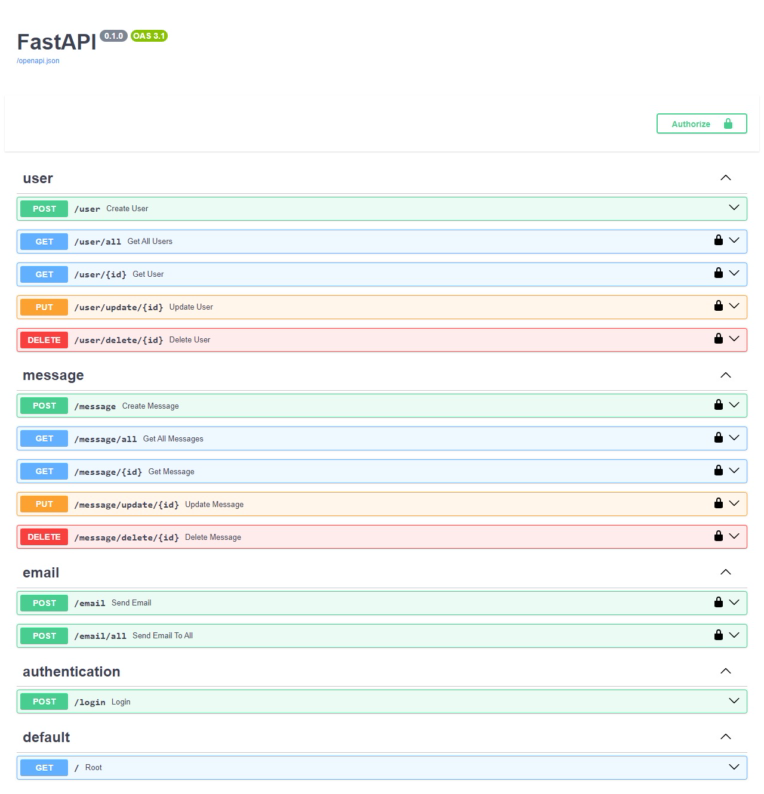Viewport: 764px width, 794px height.
Task: Expand DELETE /user/delete/{id} row arrow
Action: (734, 339)
